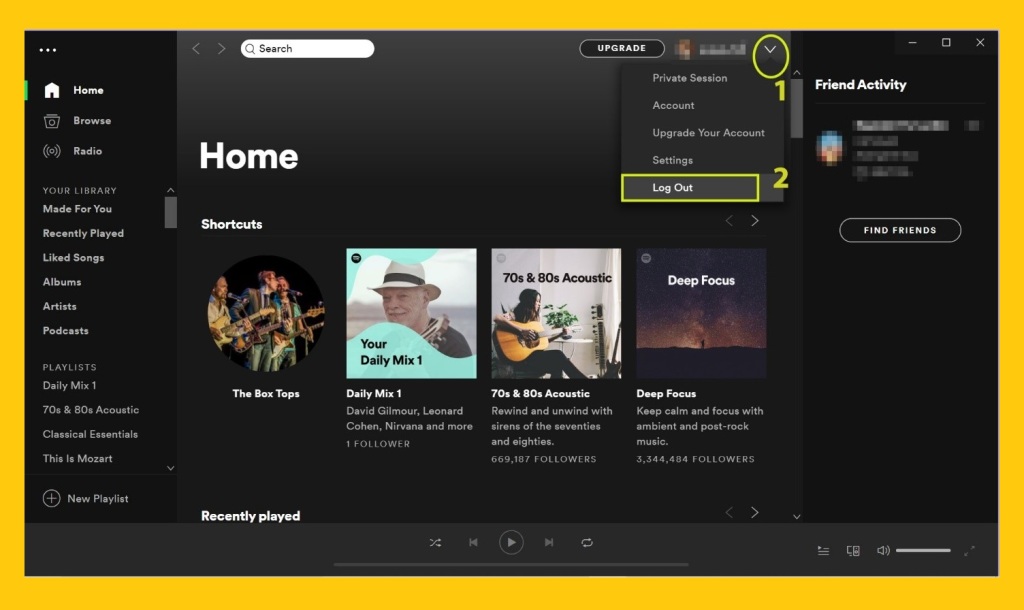Viewport: 1024px width, 610px height.
Task: Choose Upgrade Your Account menu item
Action: pos(709,133)
